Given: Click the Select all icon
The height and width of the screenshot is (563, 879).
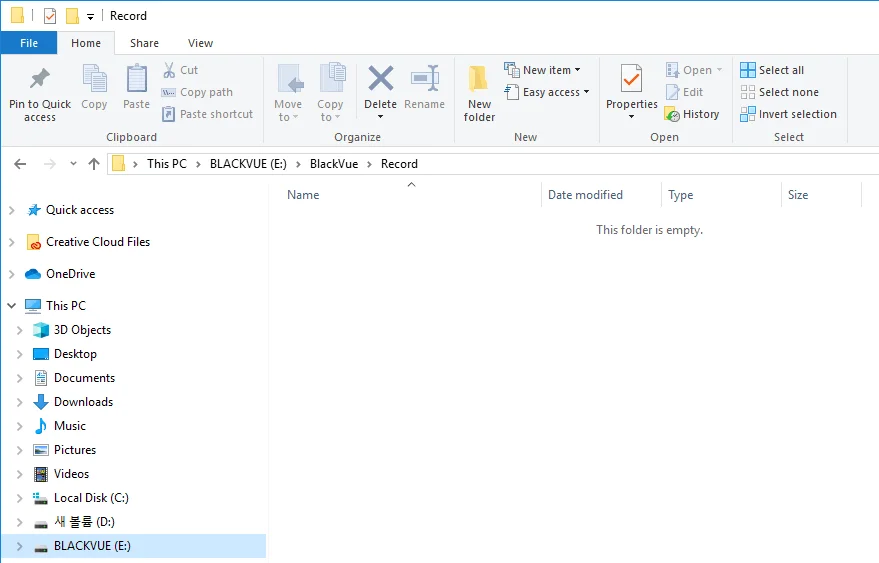Looking at the screenshot, I should pyautogui.click(x=748, y=70).
